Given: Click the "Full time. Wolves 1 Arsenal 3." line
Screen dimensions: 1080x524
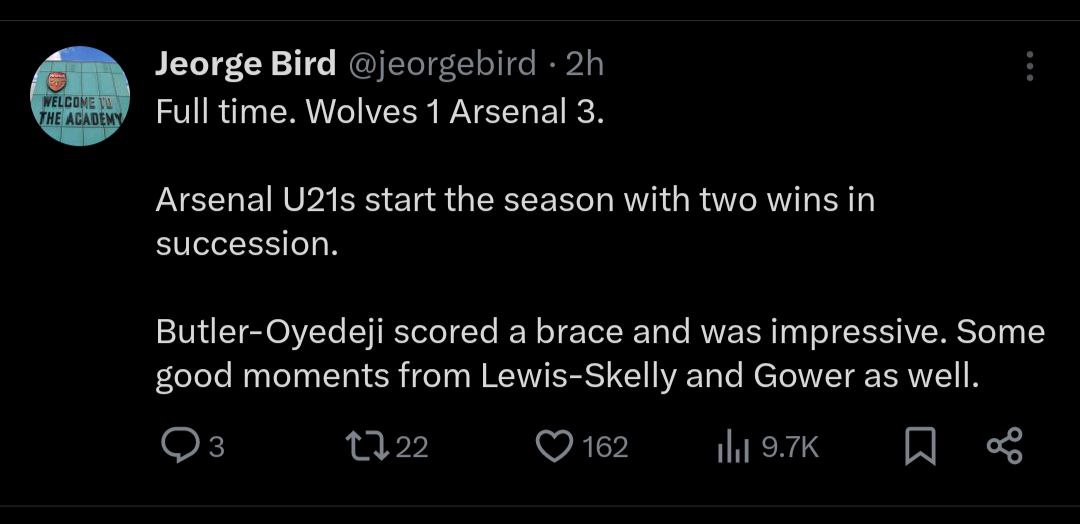Looking at the screenshot, I should [x=380, y=112].
